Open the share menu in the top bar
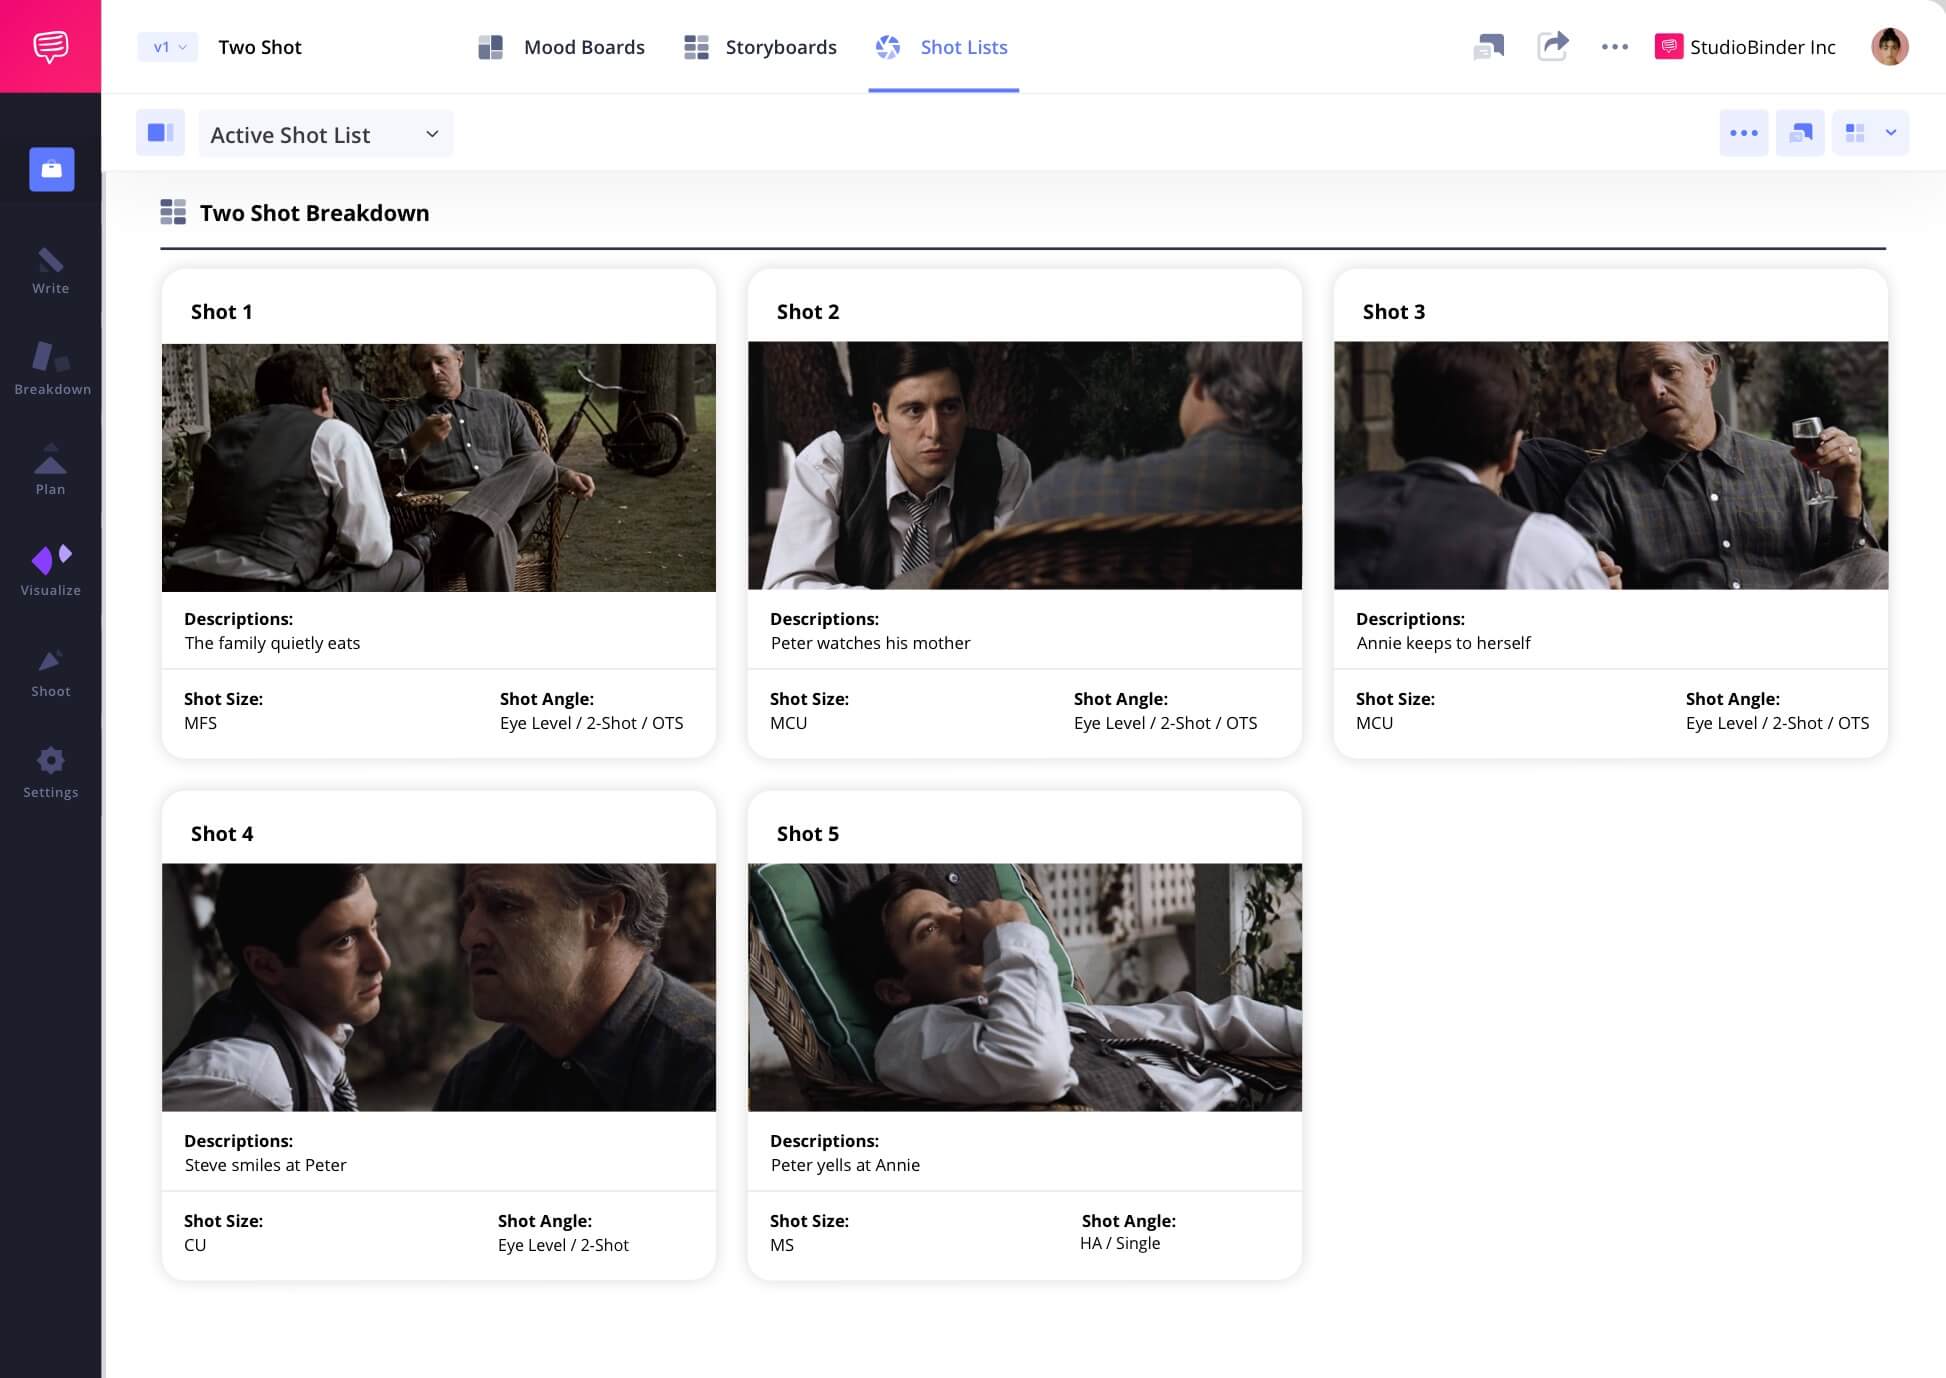The height and width of the screenshot is (1378, 1946). (x=1553, y=46)
